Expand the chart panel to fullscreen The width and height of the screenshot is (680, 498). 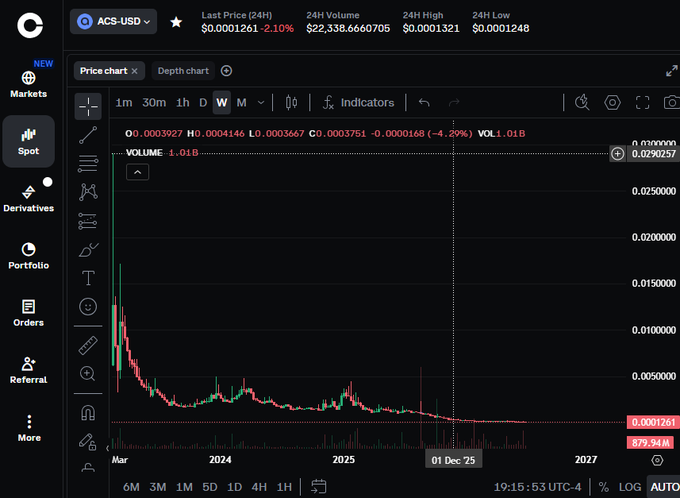tap(672, 71)
